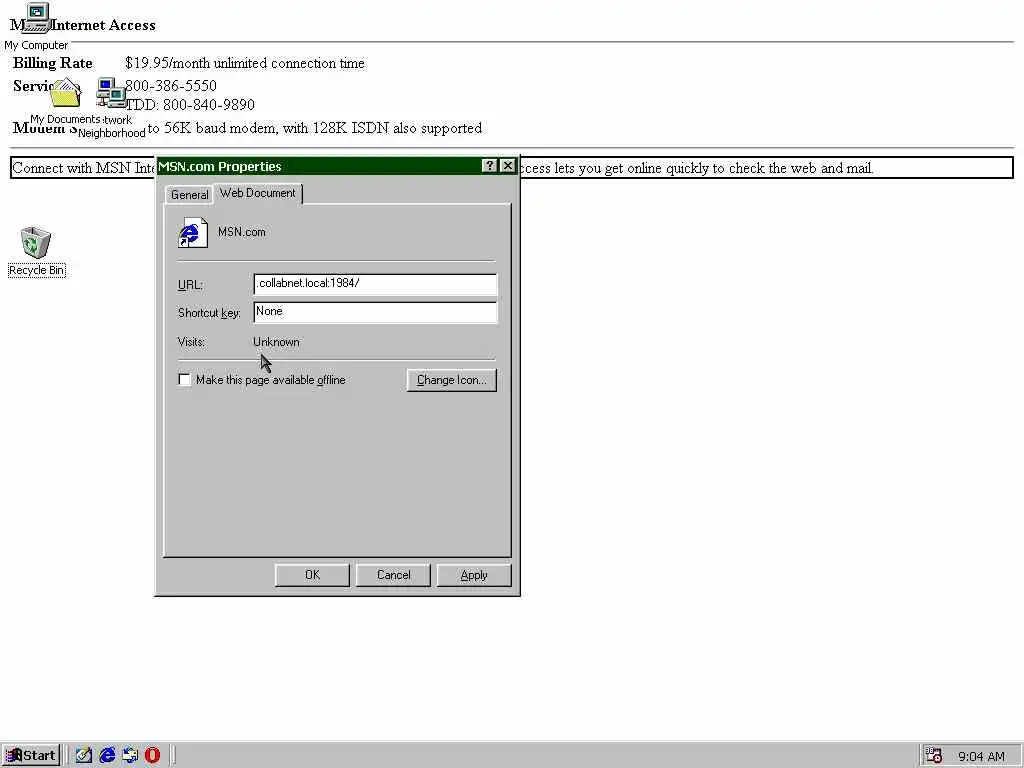
Task: Click the Shortcut key field
Action: (375, 312)
